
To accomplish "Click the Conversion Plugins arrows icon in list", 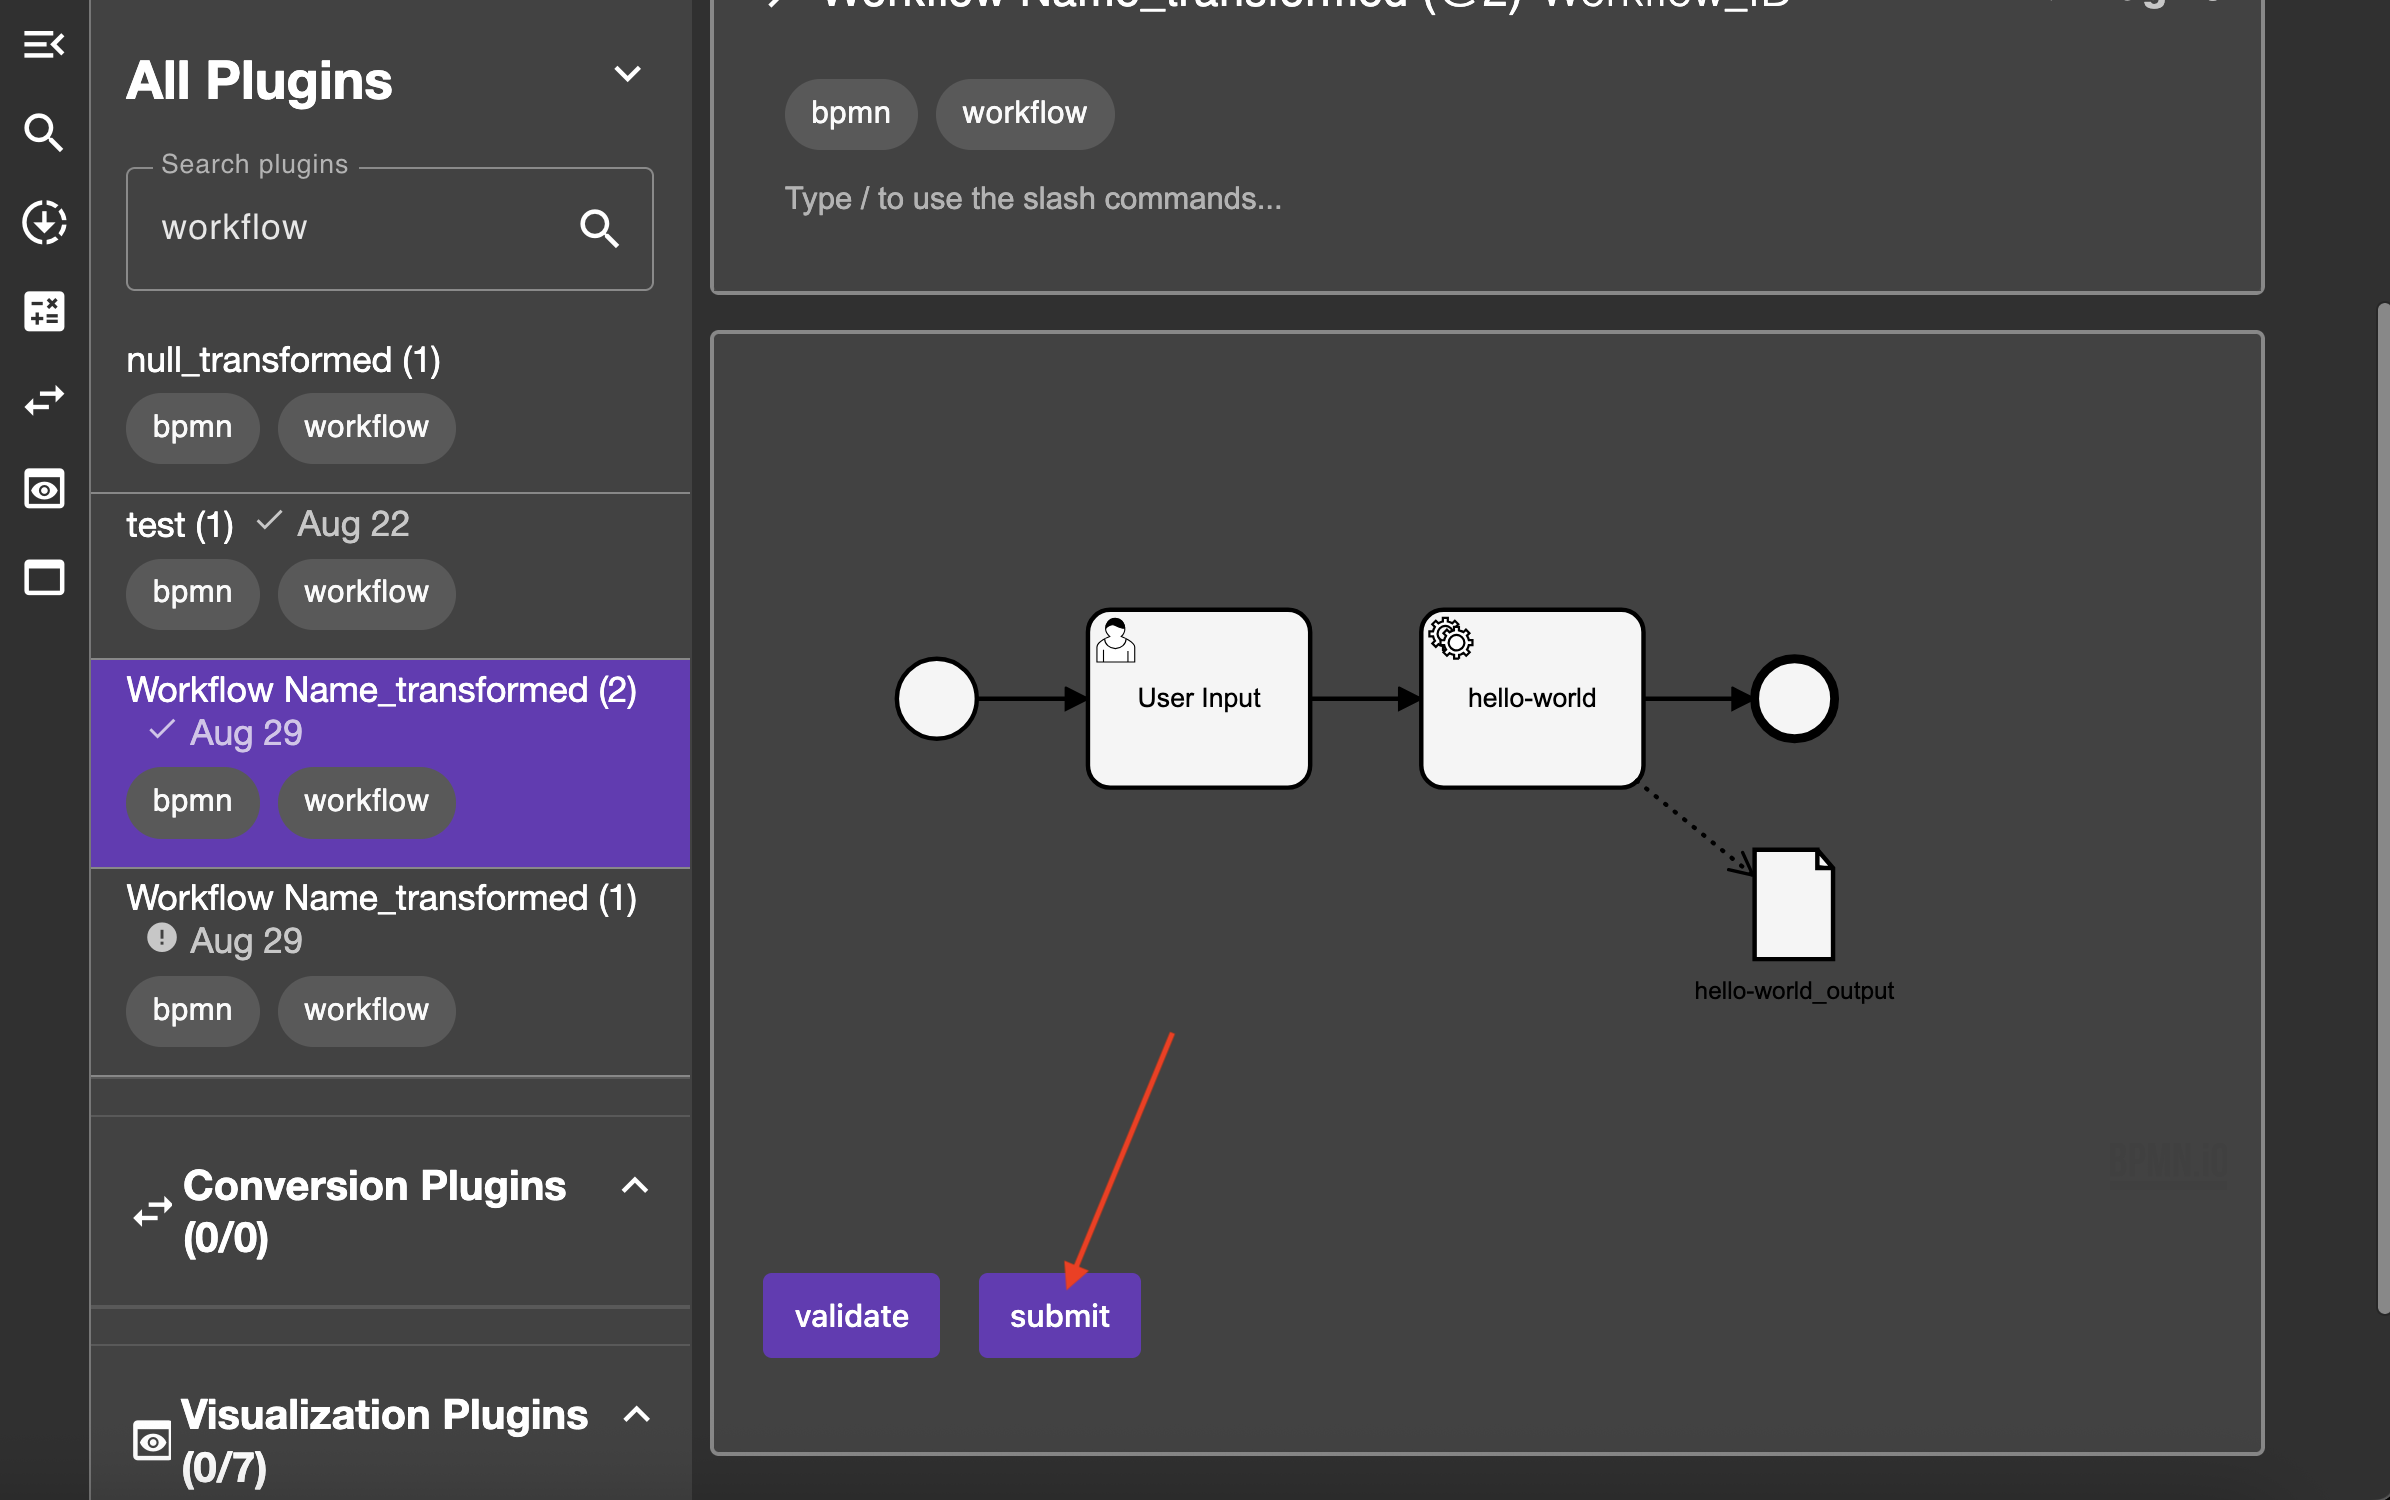I will point(152,1212).
